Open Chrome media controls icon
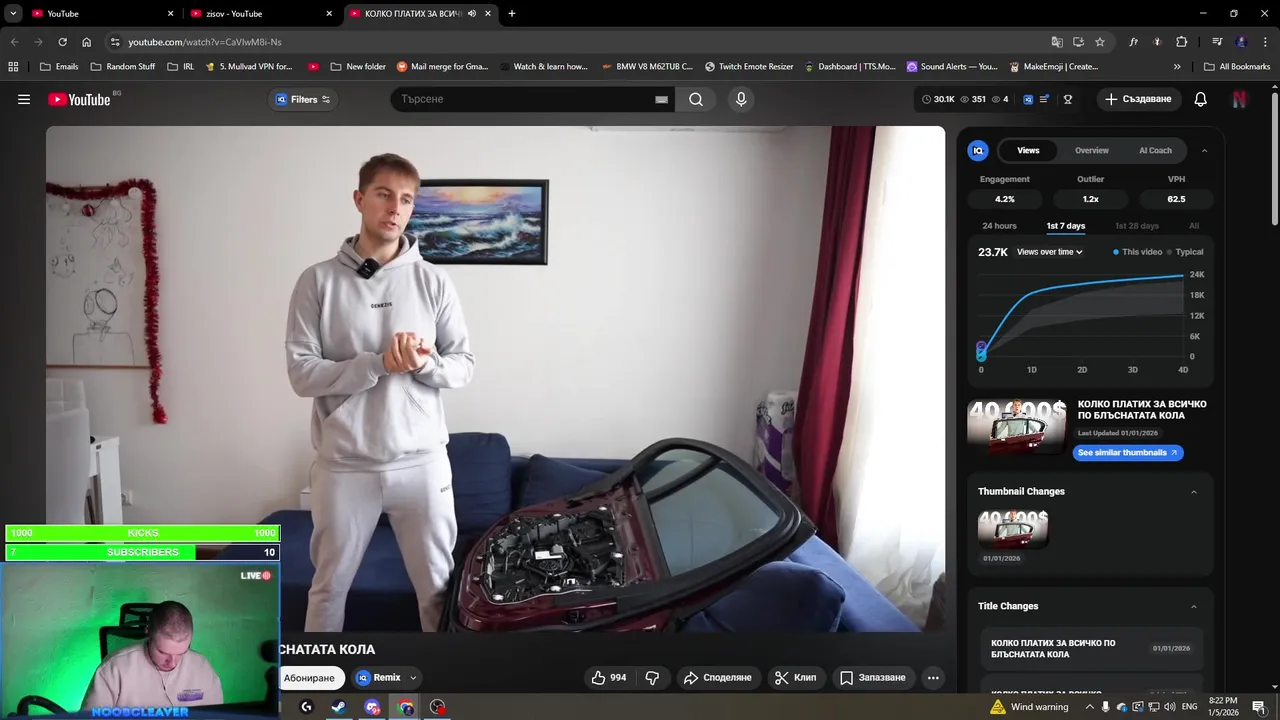The width and height of the screenshot is (1280, 720). coord(1217,42)
